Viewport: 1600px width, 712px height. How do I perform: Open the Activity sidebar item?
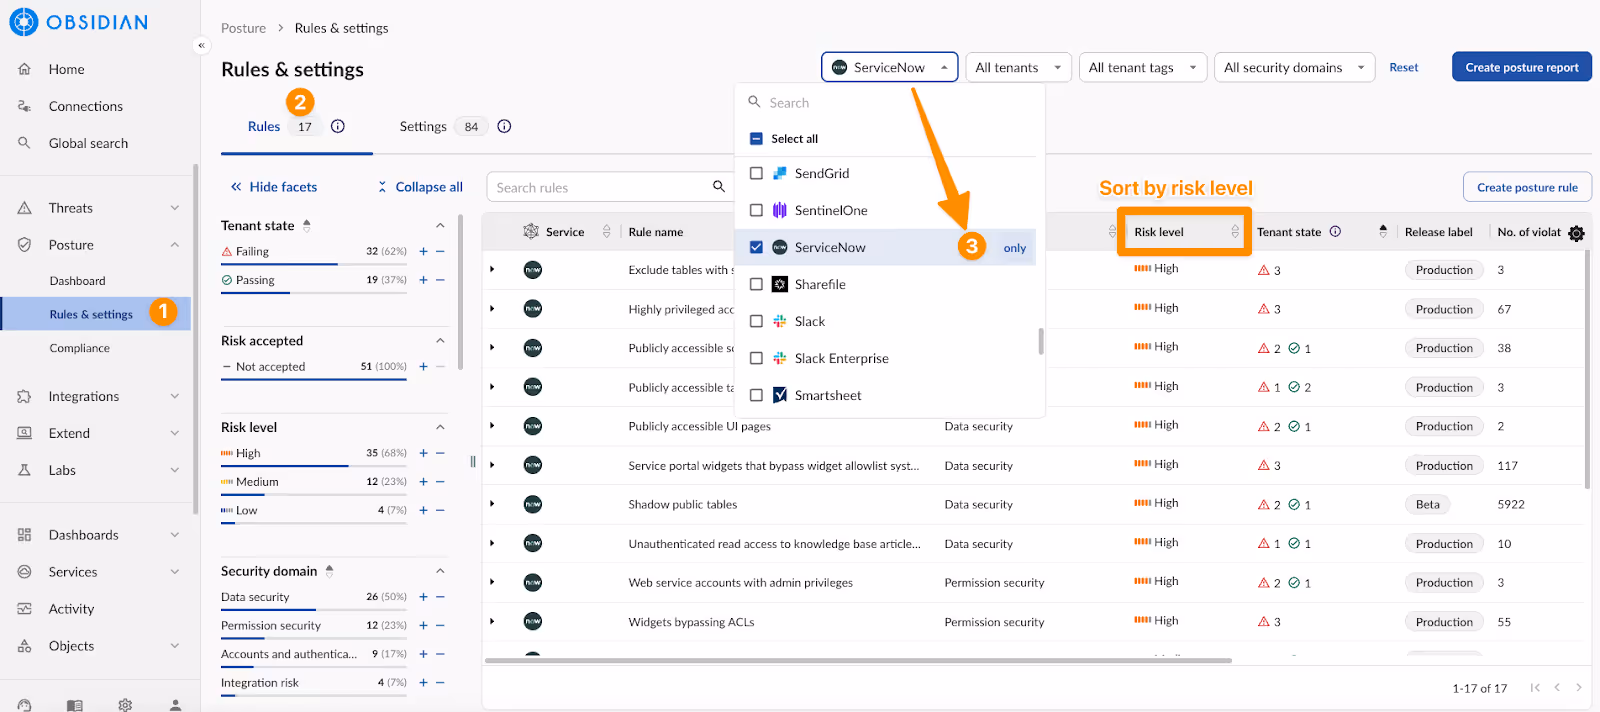coord(71,609)
